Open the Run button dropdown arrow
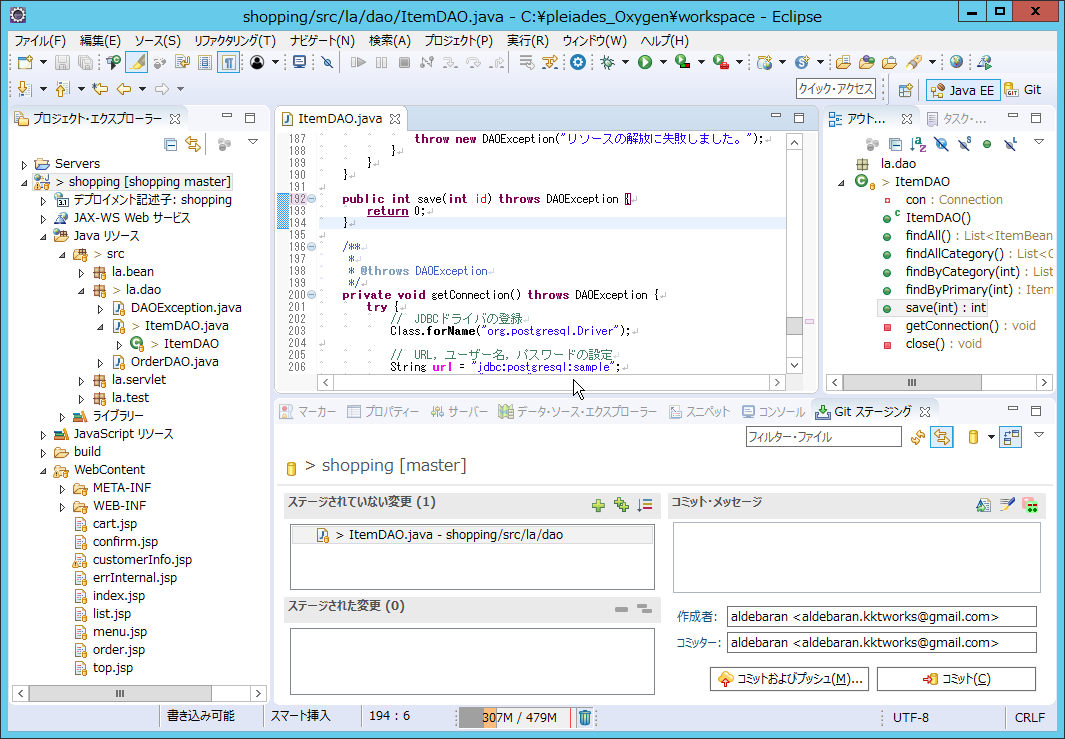 (x=663, y=62)
